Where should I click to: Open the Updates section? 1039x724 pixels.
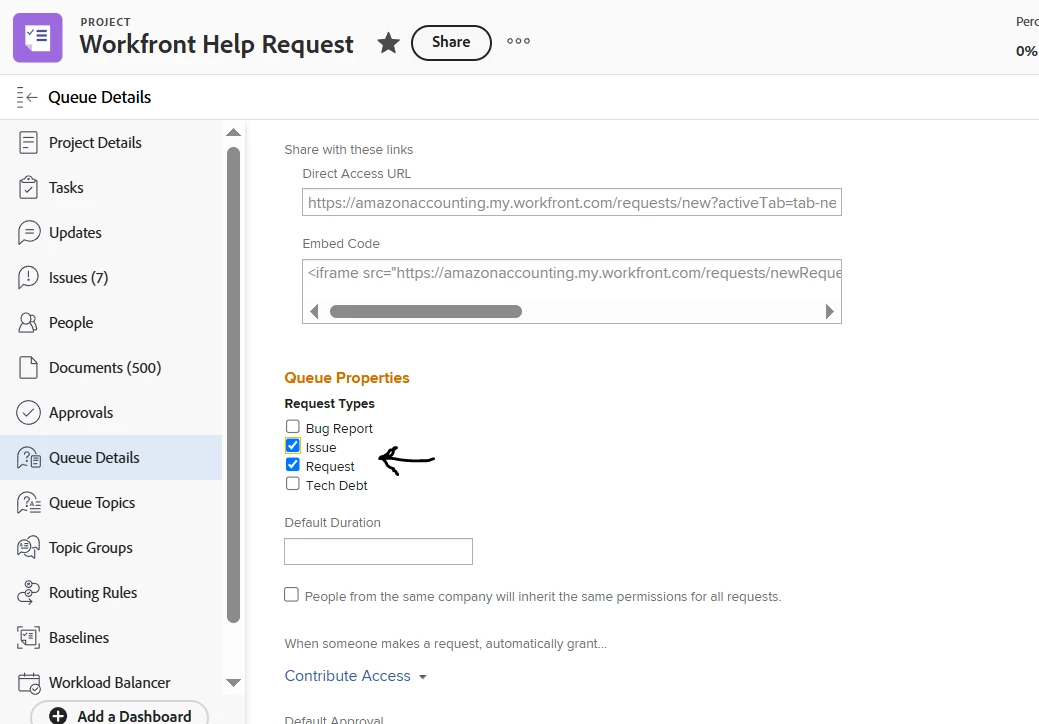click(76, 233)
